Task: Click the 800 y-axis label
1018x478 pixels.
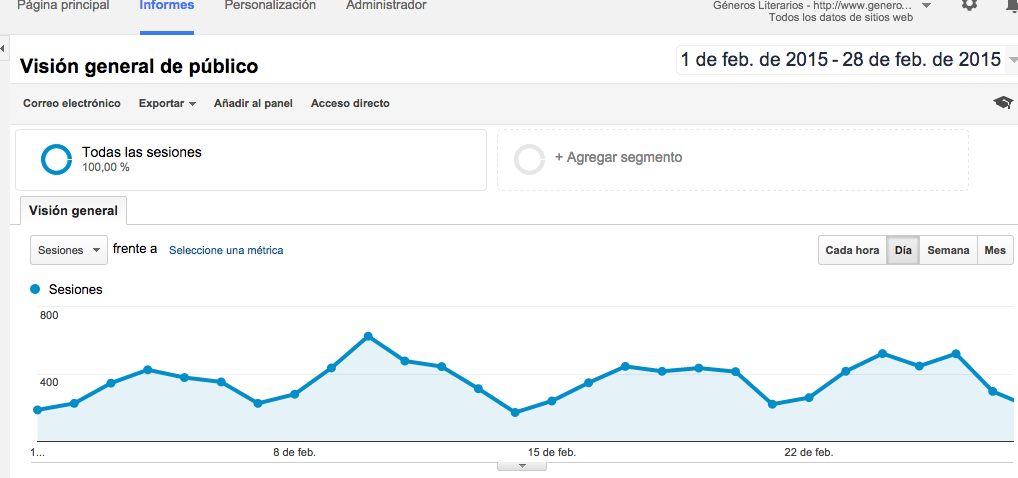Action: click(50, 316)
